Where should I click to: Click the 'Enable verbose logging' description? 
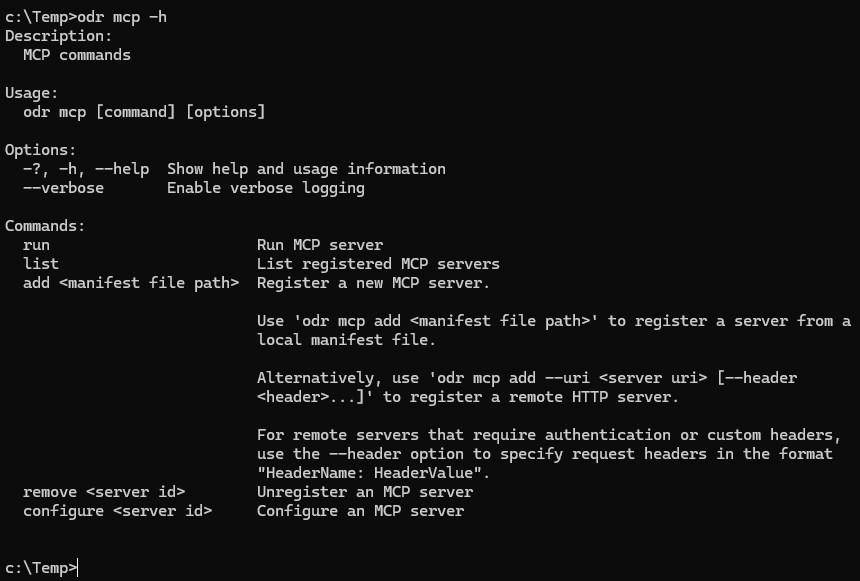coord(265,188)
